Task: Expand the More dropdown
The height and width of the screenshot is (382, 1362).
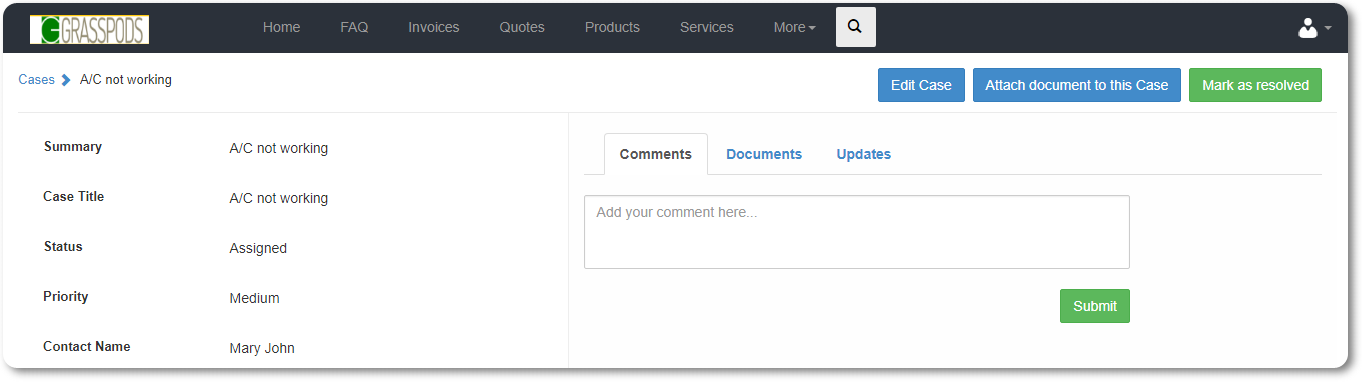Action: point(794,27)
